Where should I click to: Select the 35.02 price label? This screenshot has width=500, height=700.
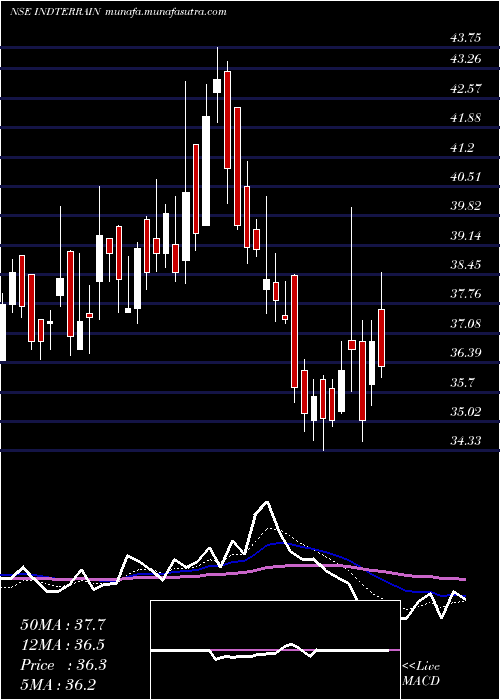pos(466,412)
